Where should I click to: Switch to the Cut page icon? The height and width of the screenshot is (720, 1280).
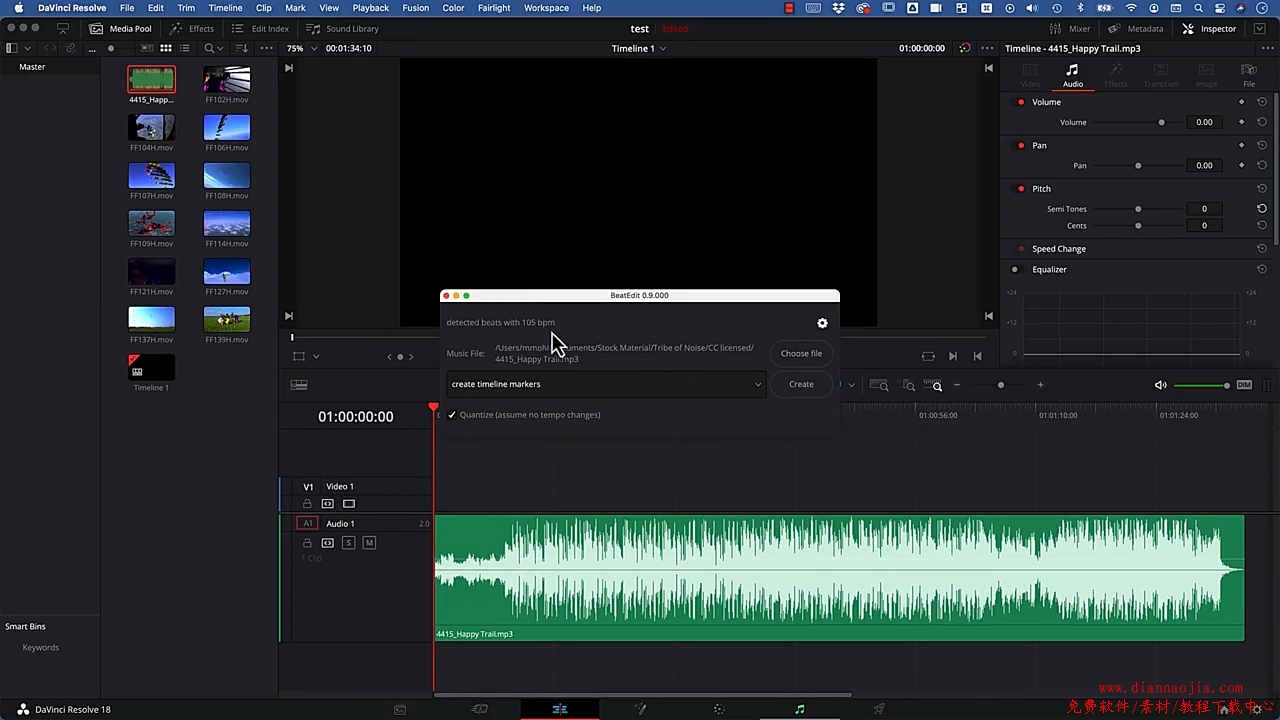click(479, 709)
